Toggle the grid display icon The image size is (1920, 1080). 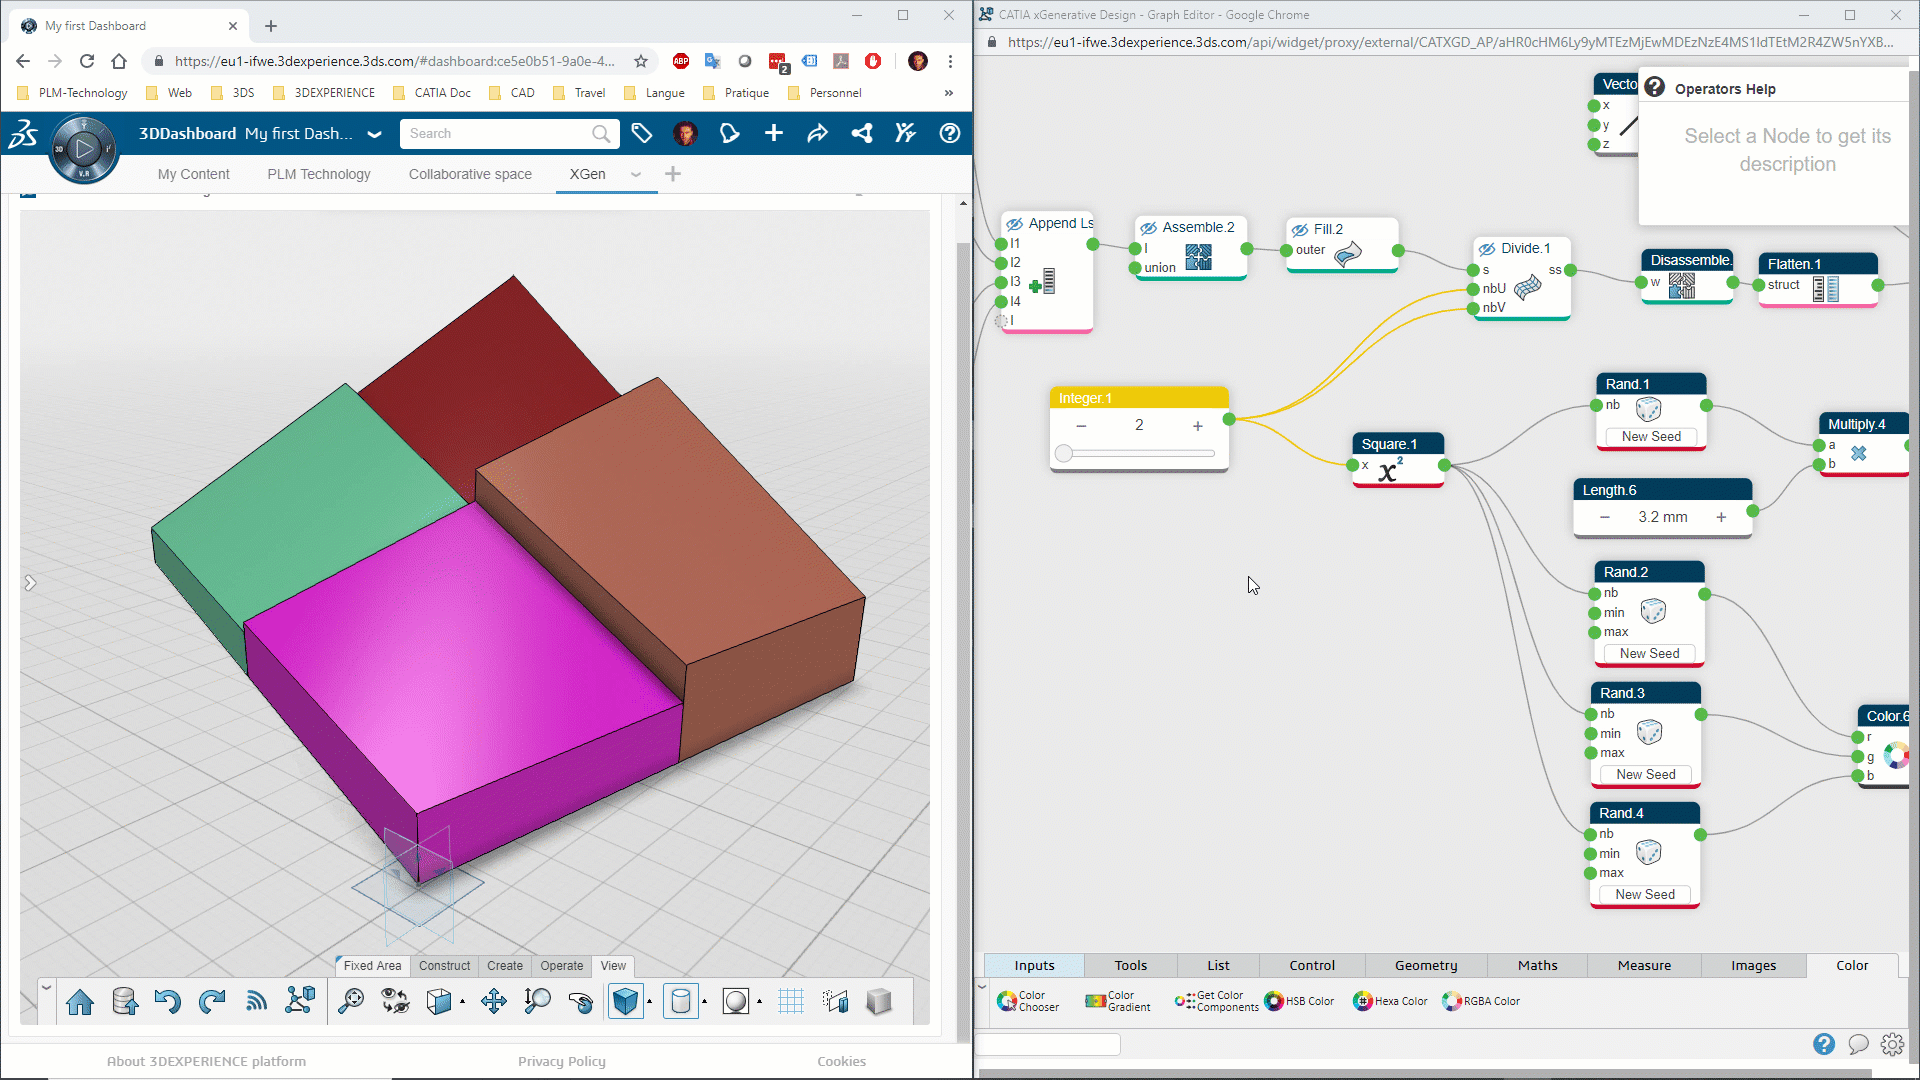pyautogui.click(x=791, y=1001)
